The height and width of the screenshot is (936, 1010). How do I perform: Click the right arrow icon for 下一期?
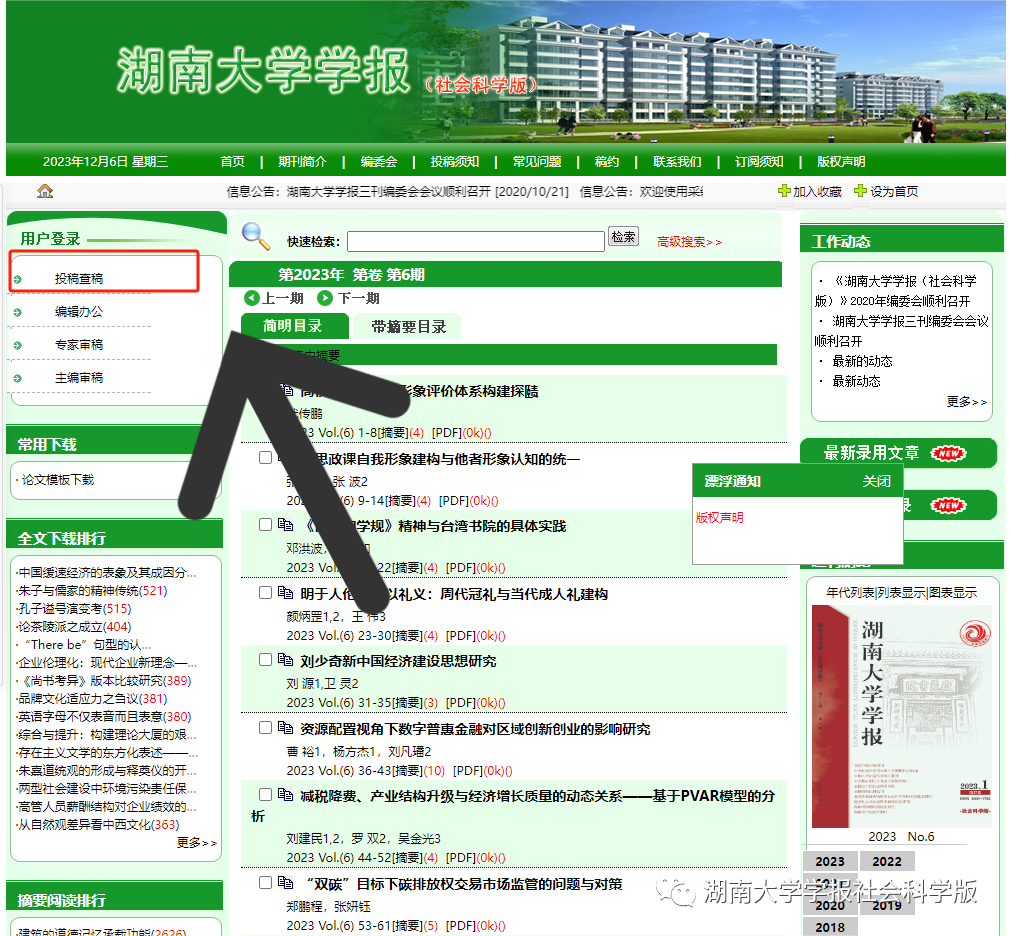pyautogui.click(x=325, y=298)
